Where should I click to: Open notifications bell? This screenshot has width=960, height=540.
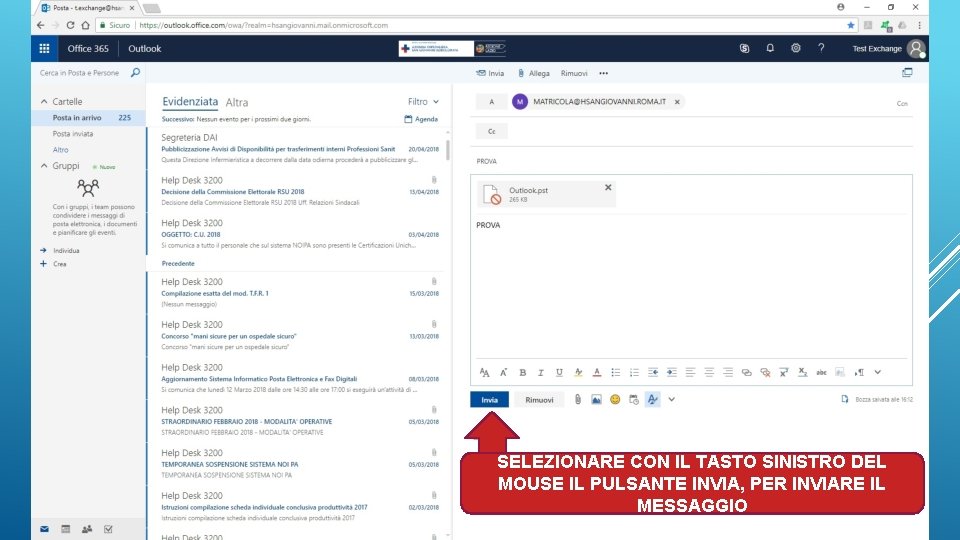(770, 48)
